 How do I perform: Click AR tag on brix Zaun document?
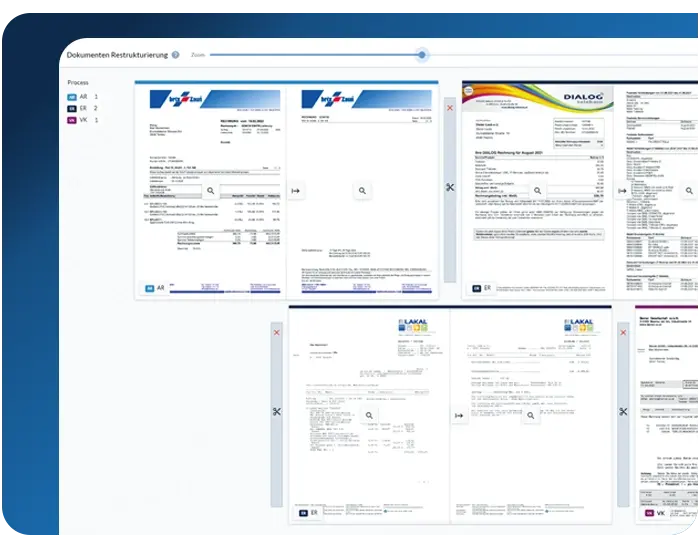pyautogui.click(x=155, y=288)
